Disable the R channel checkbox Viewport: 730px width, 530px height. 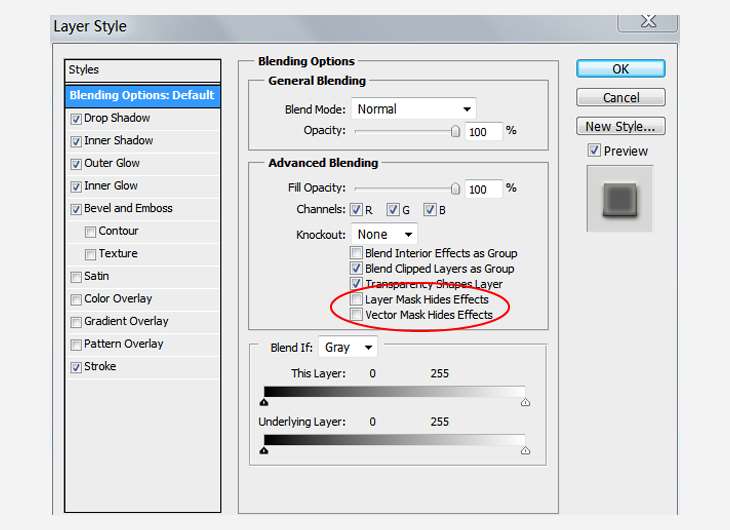(356, 210)
